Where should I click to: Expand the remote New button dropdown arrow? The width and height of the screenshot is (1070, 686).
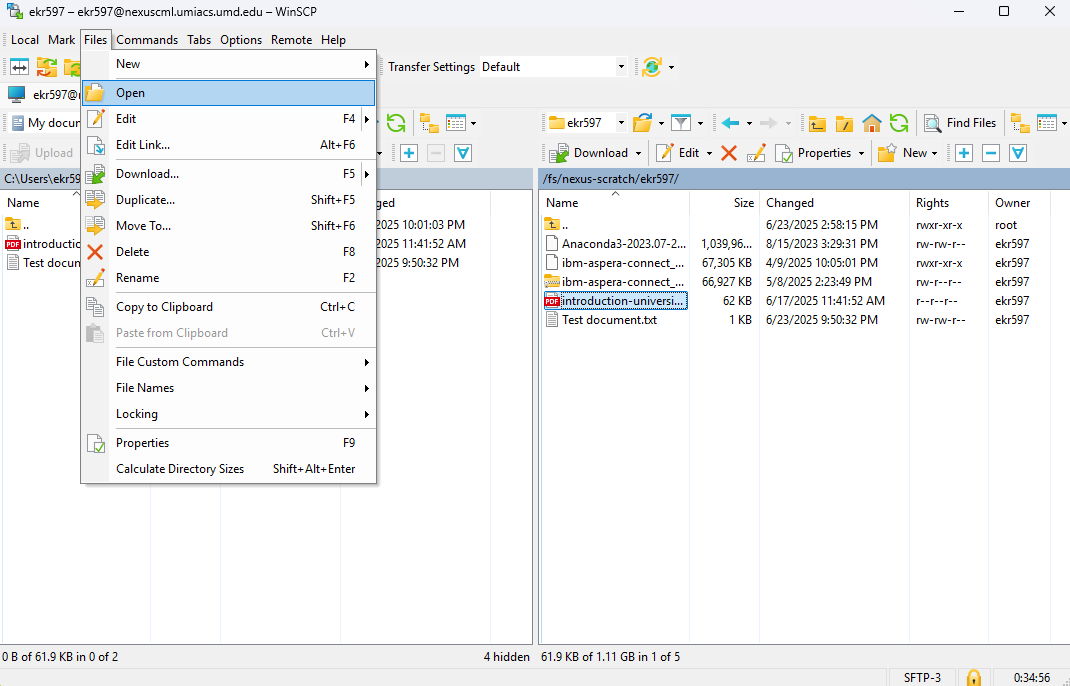coord(934,153)
